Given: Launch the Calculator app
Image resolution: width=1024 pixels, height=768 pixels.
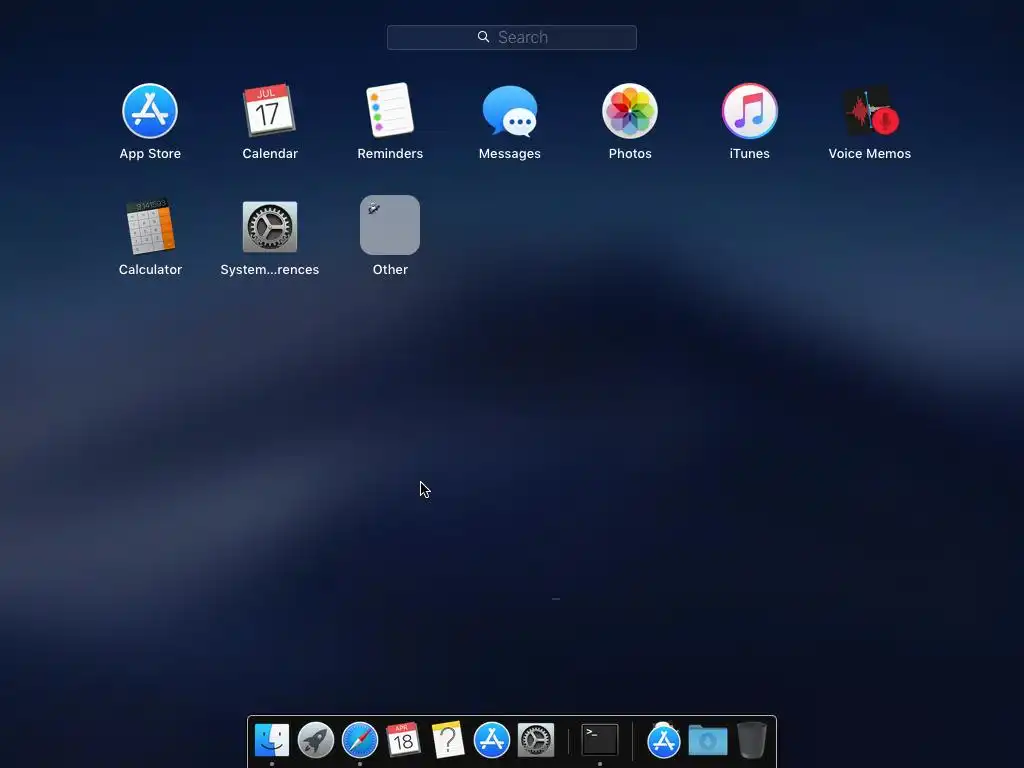Looking at the screenshot, I should pos(150,226).
